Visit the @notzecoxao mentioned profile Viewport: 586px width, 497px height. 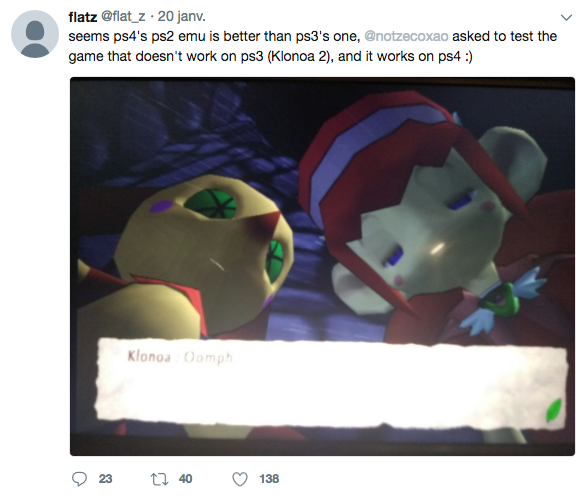click(x=406, y=36)
